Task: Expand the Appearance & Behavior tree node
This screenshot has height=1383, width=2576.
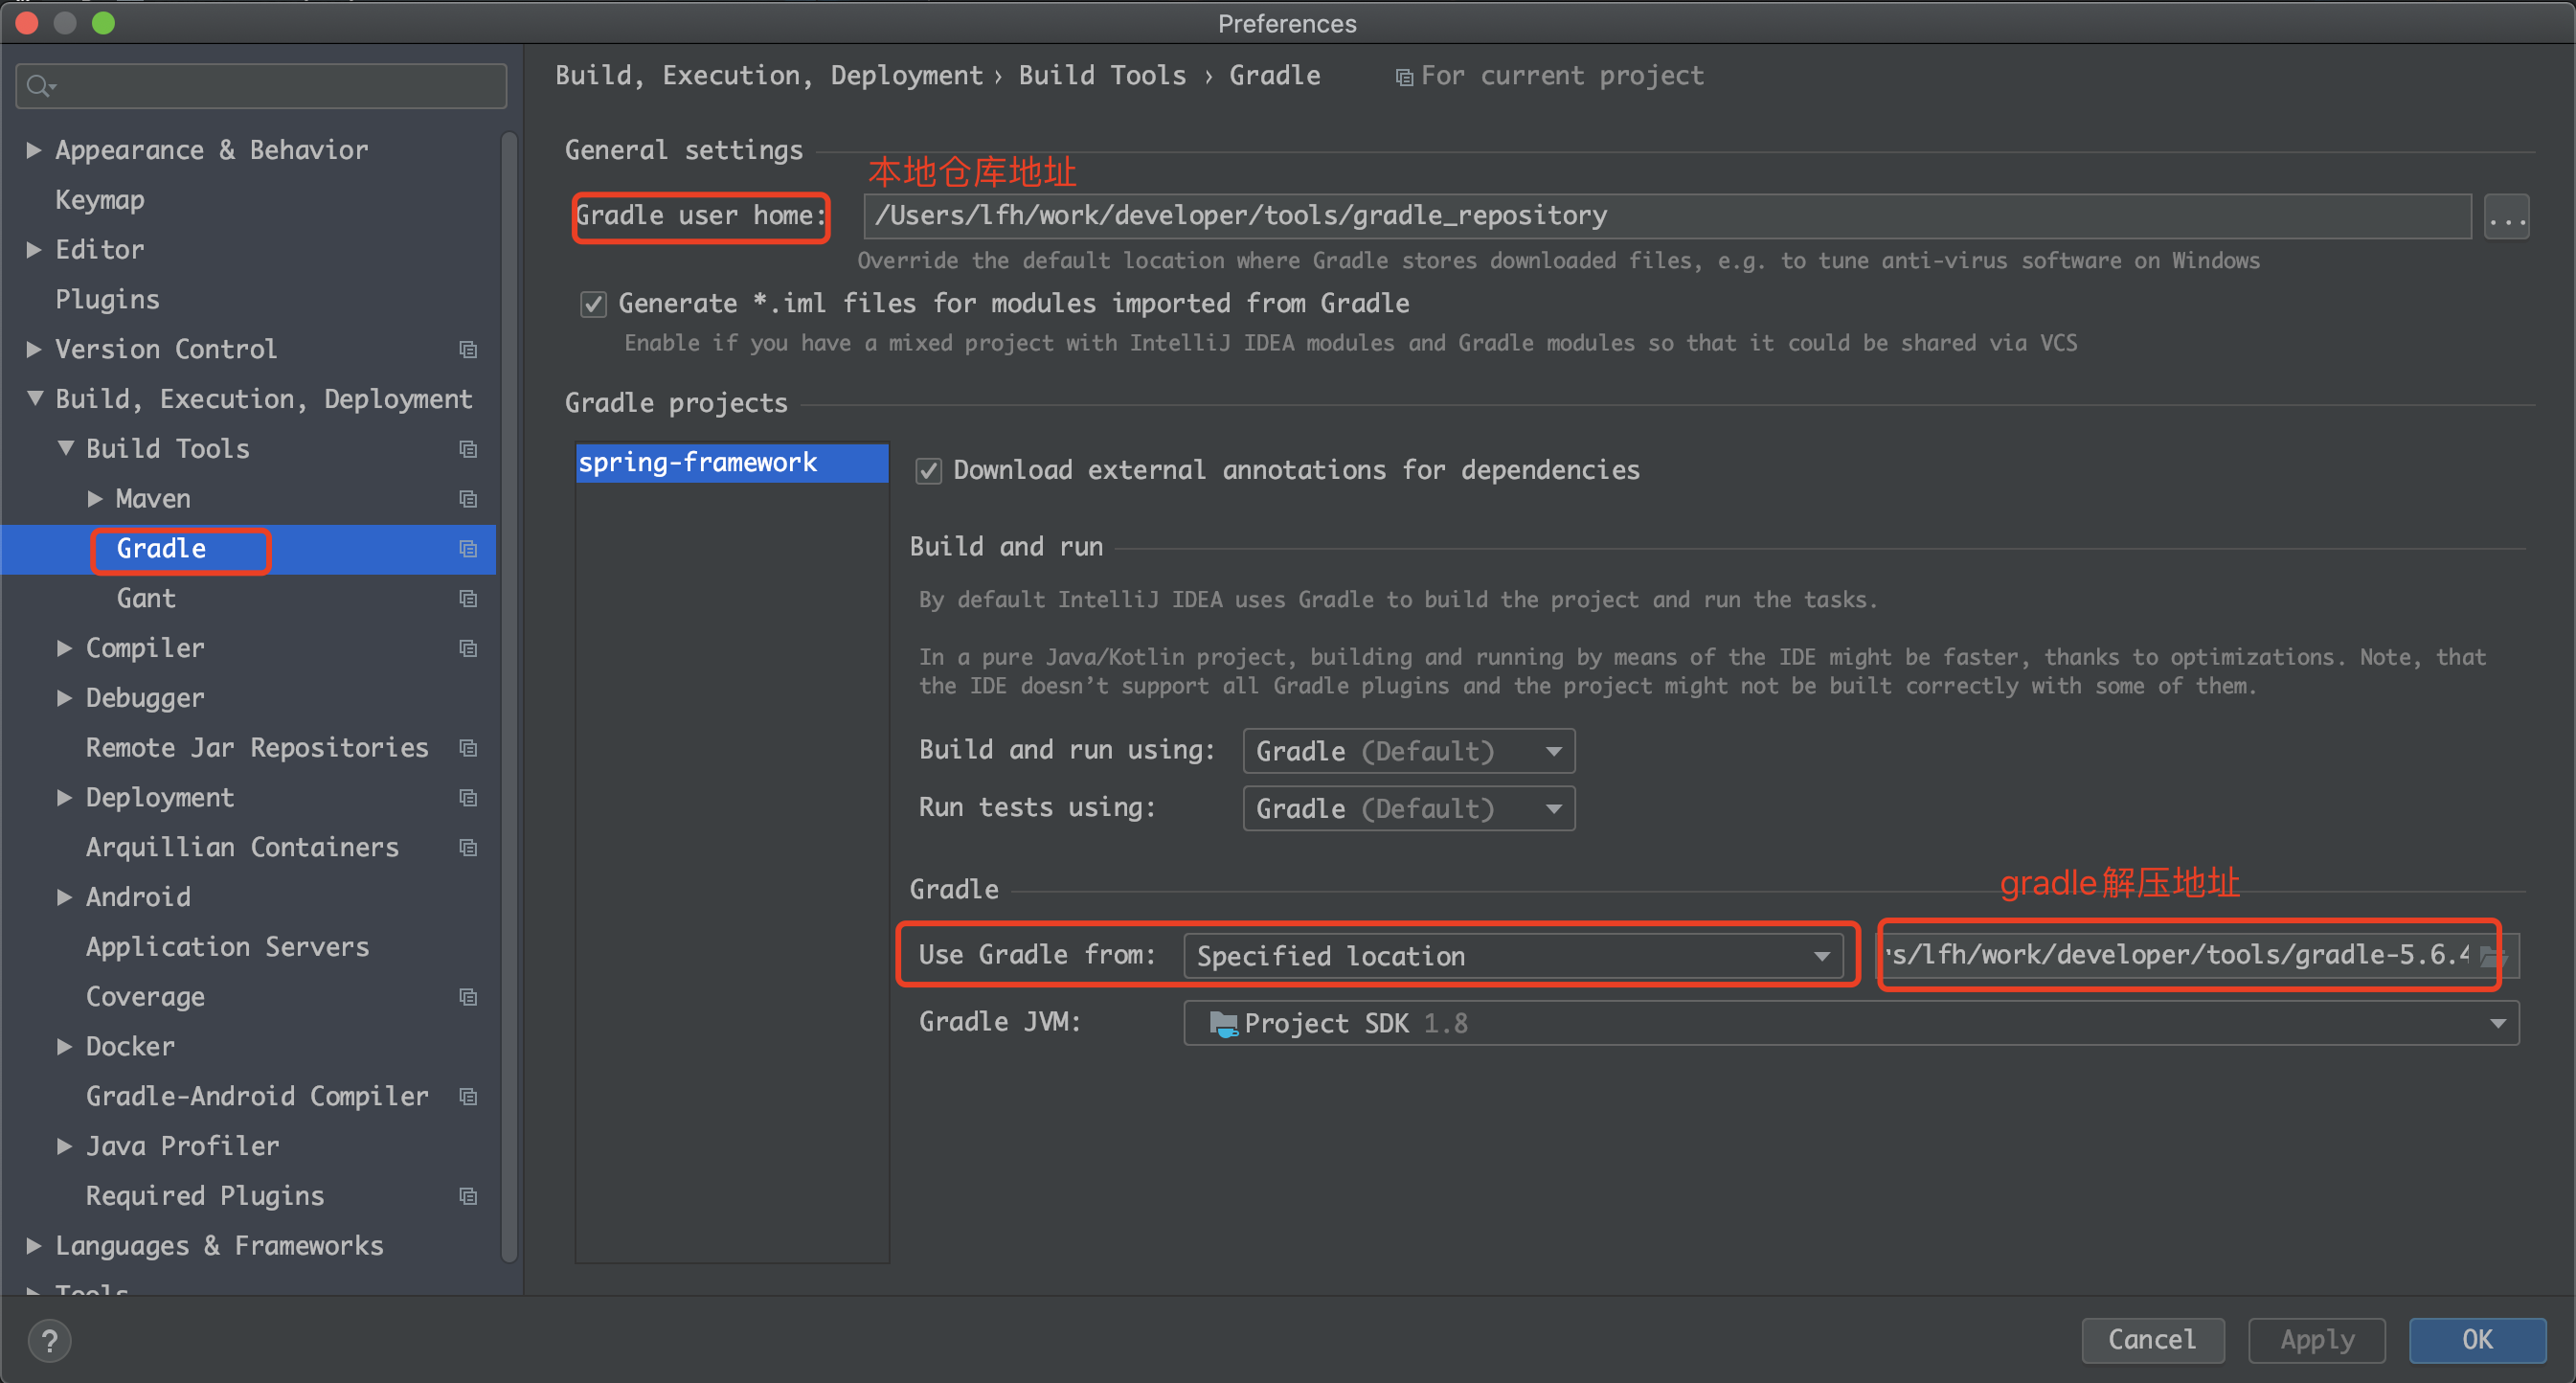Action: click(x=34, y=150)
